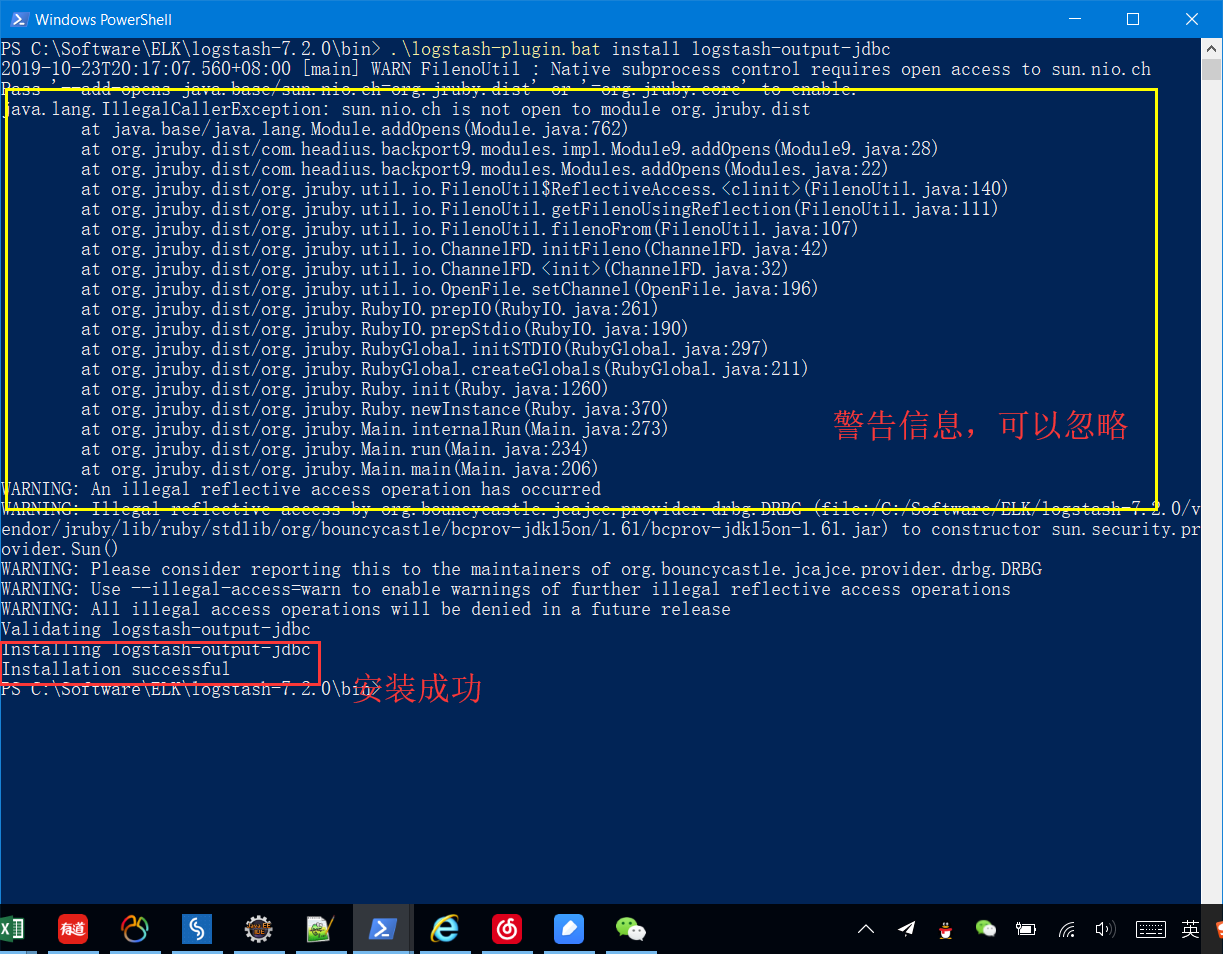
Task: Open the green notepad app in taskbar
Action: click(320, 929)
